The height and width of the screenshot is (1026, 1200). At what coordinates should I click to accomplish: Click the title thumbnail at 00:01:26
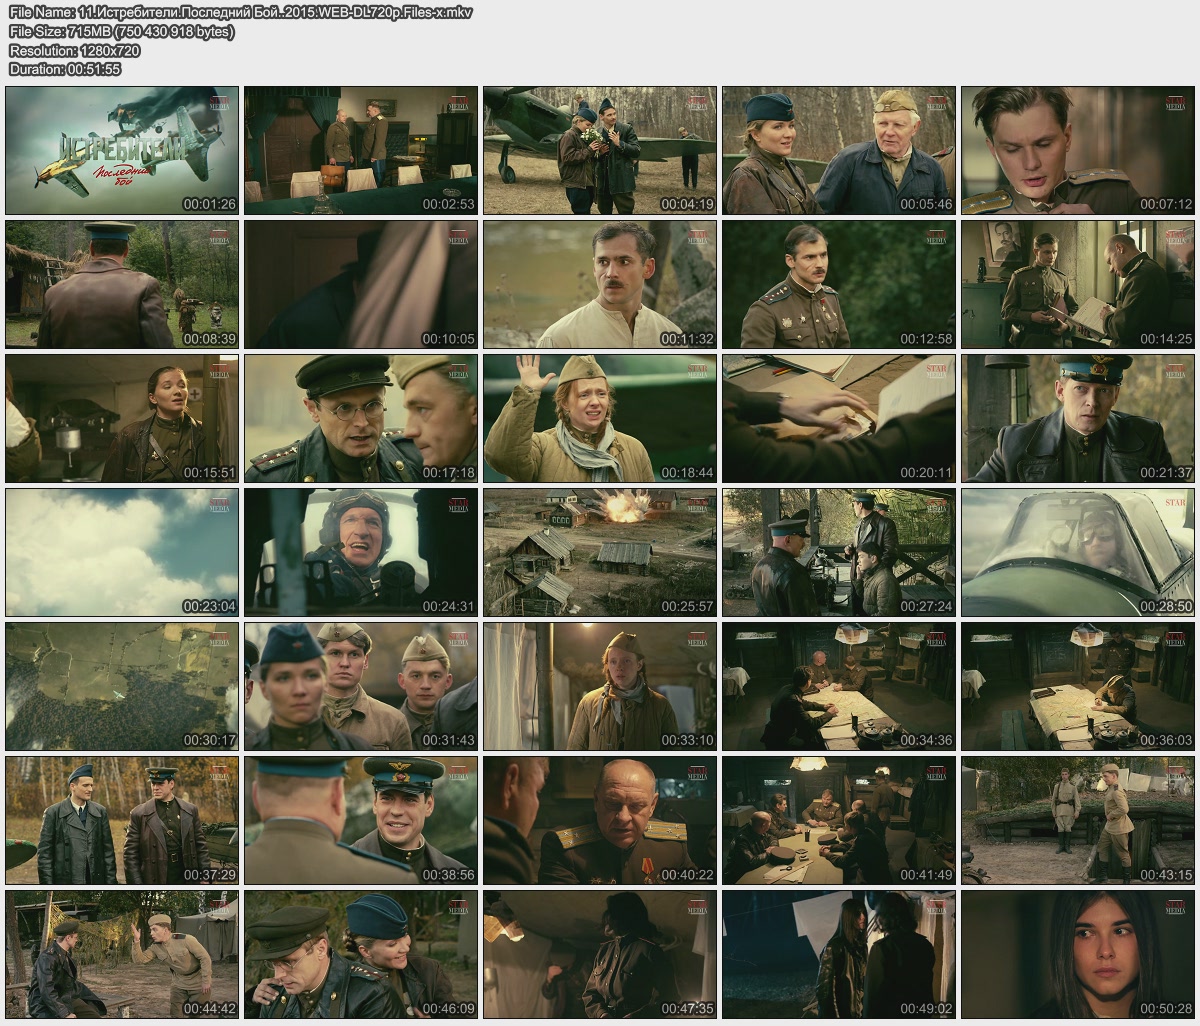click(x=122, y=150)
